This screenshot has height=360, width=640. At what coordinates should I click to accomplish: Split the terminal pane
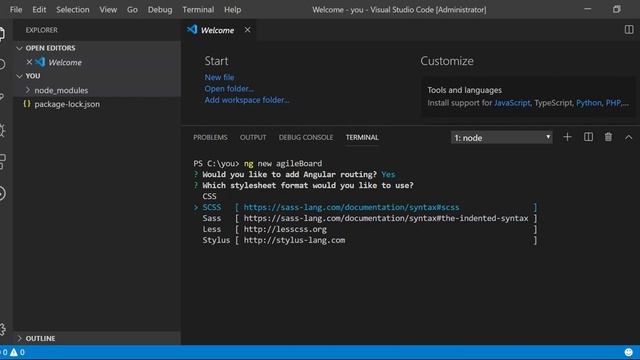coord(588,137)
